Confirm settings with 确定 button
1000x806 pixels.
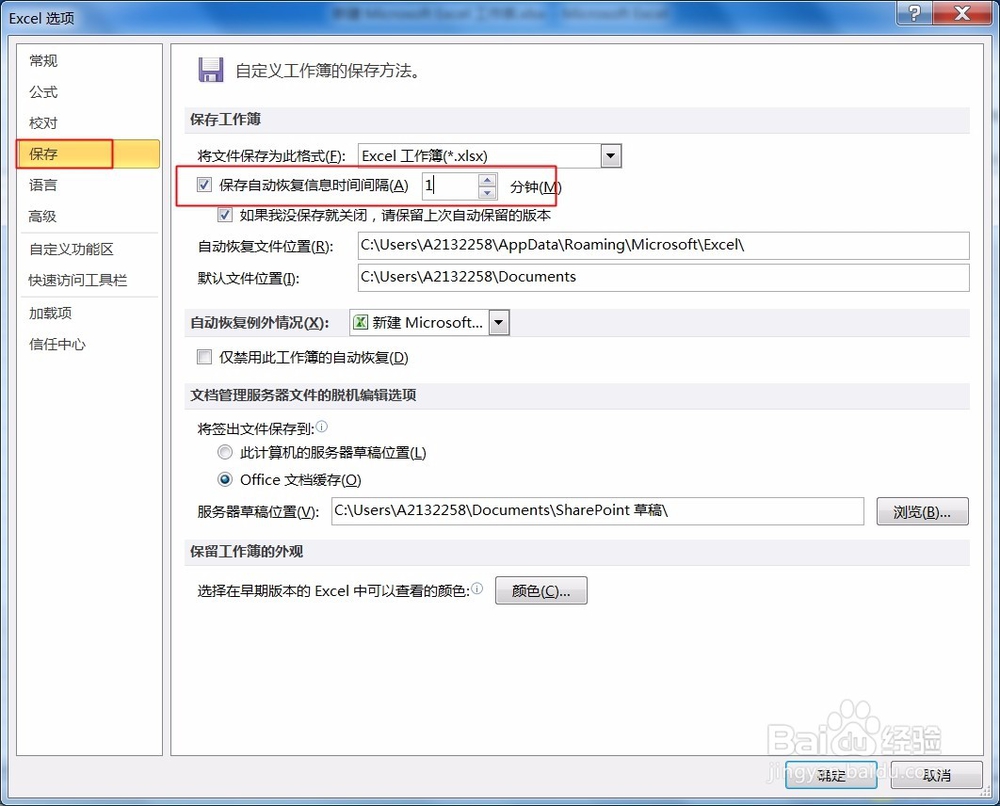click(831, 775)
